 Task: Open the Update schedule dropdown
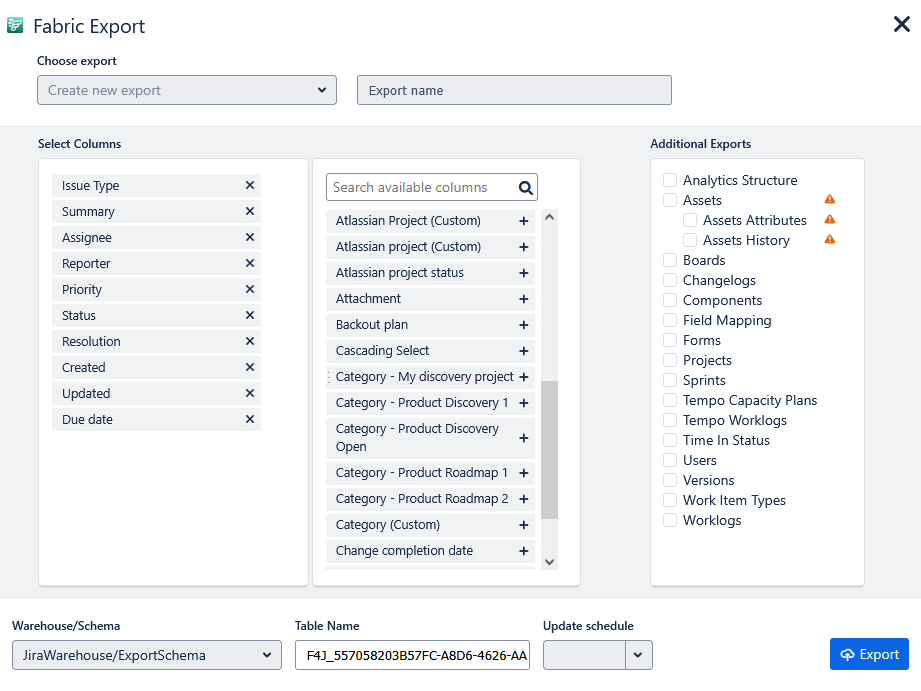[x=639, y=655]
